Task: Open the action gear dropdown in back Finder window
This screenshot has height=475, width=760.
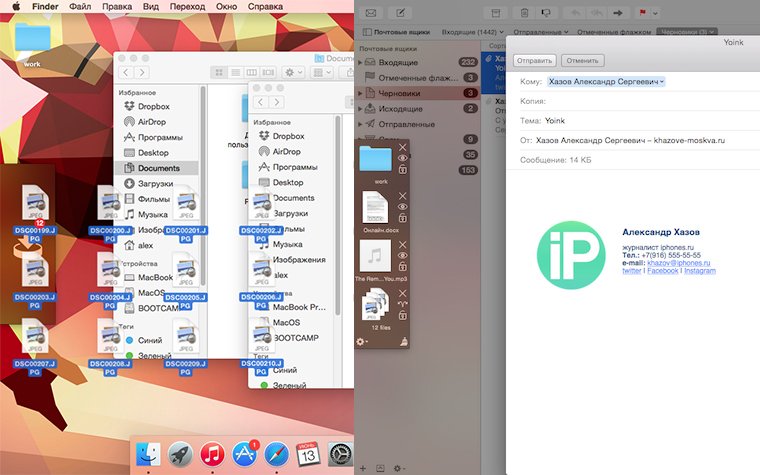Action: 293,72
